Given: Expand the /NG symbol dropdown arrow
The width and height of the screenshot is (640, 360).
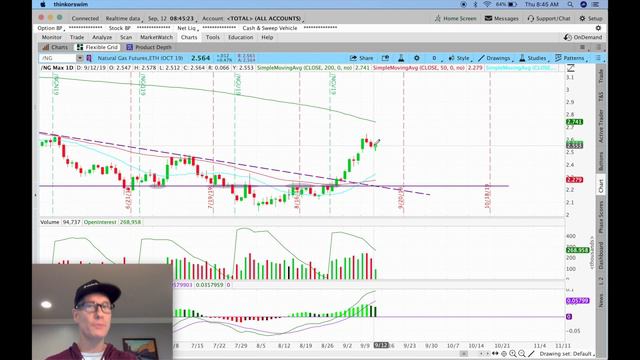Looking at the screenshot, I should pos(80,58).
